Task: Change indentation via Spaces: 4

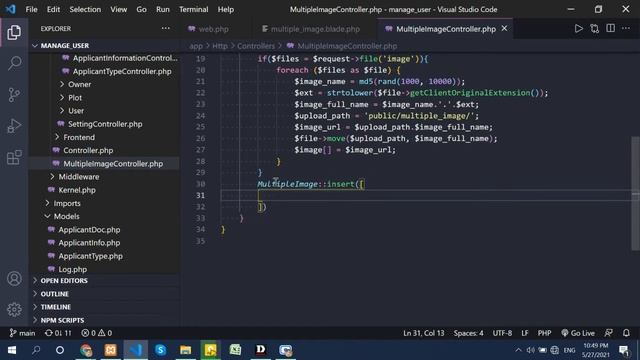Action: (468, 333)
